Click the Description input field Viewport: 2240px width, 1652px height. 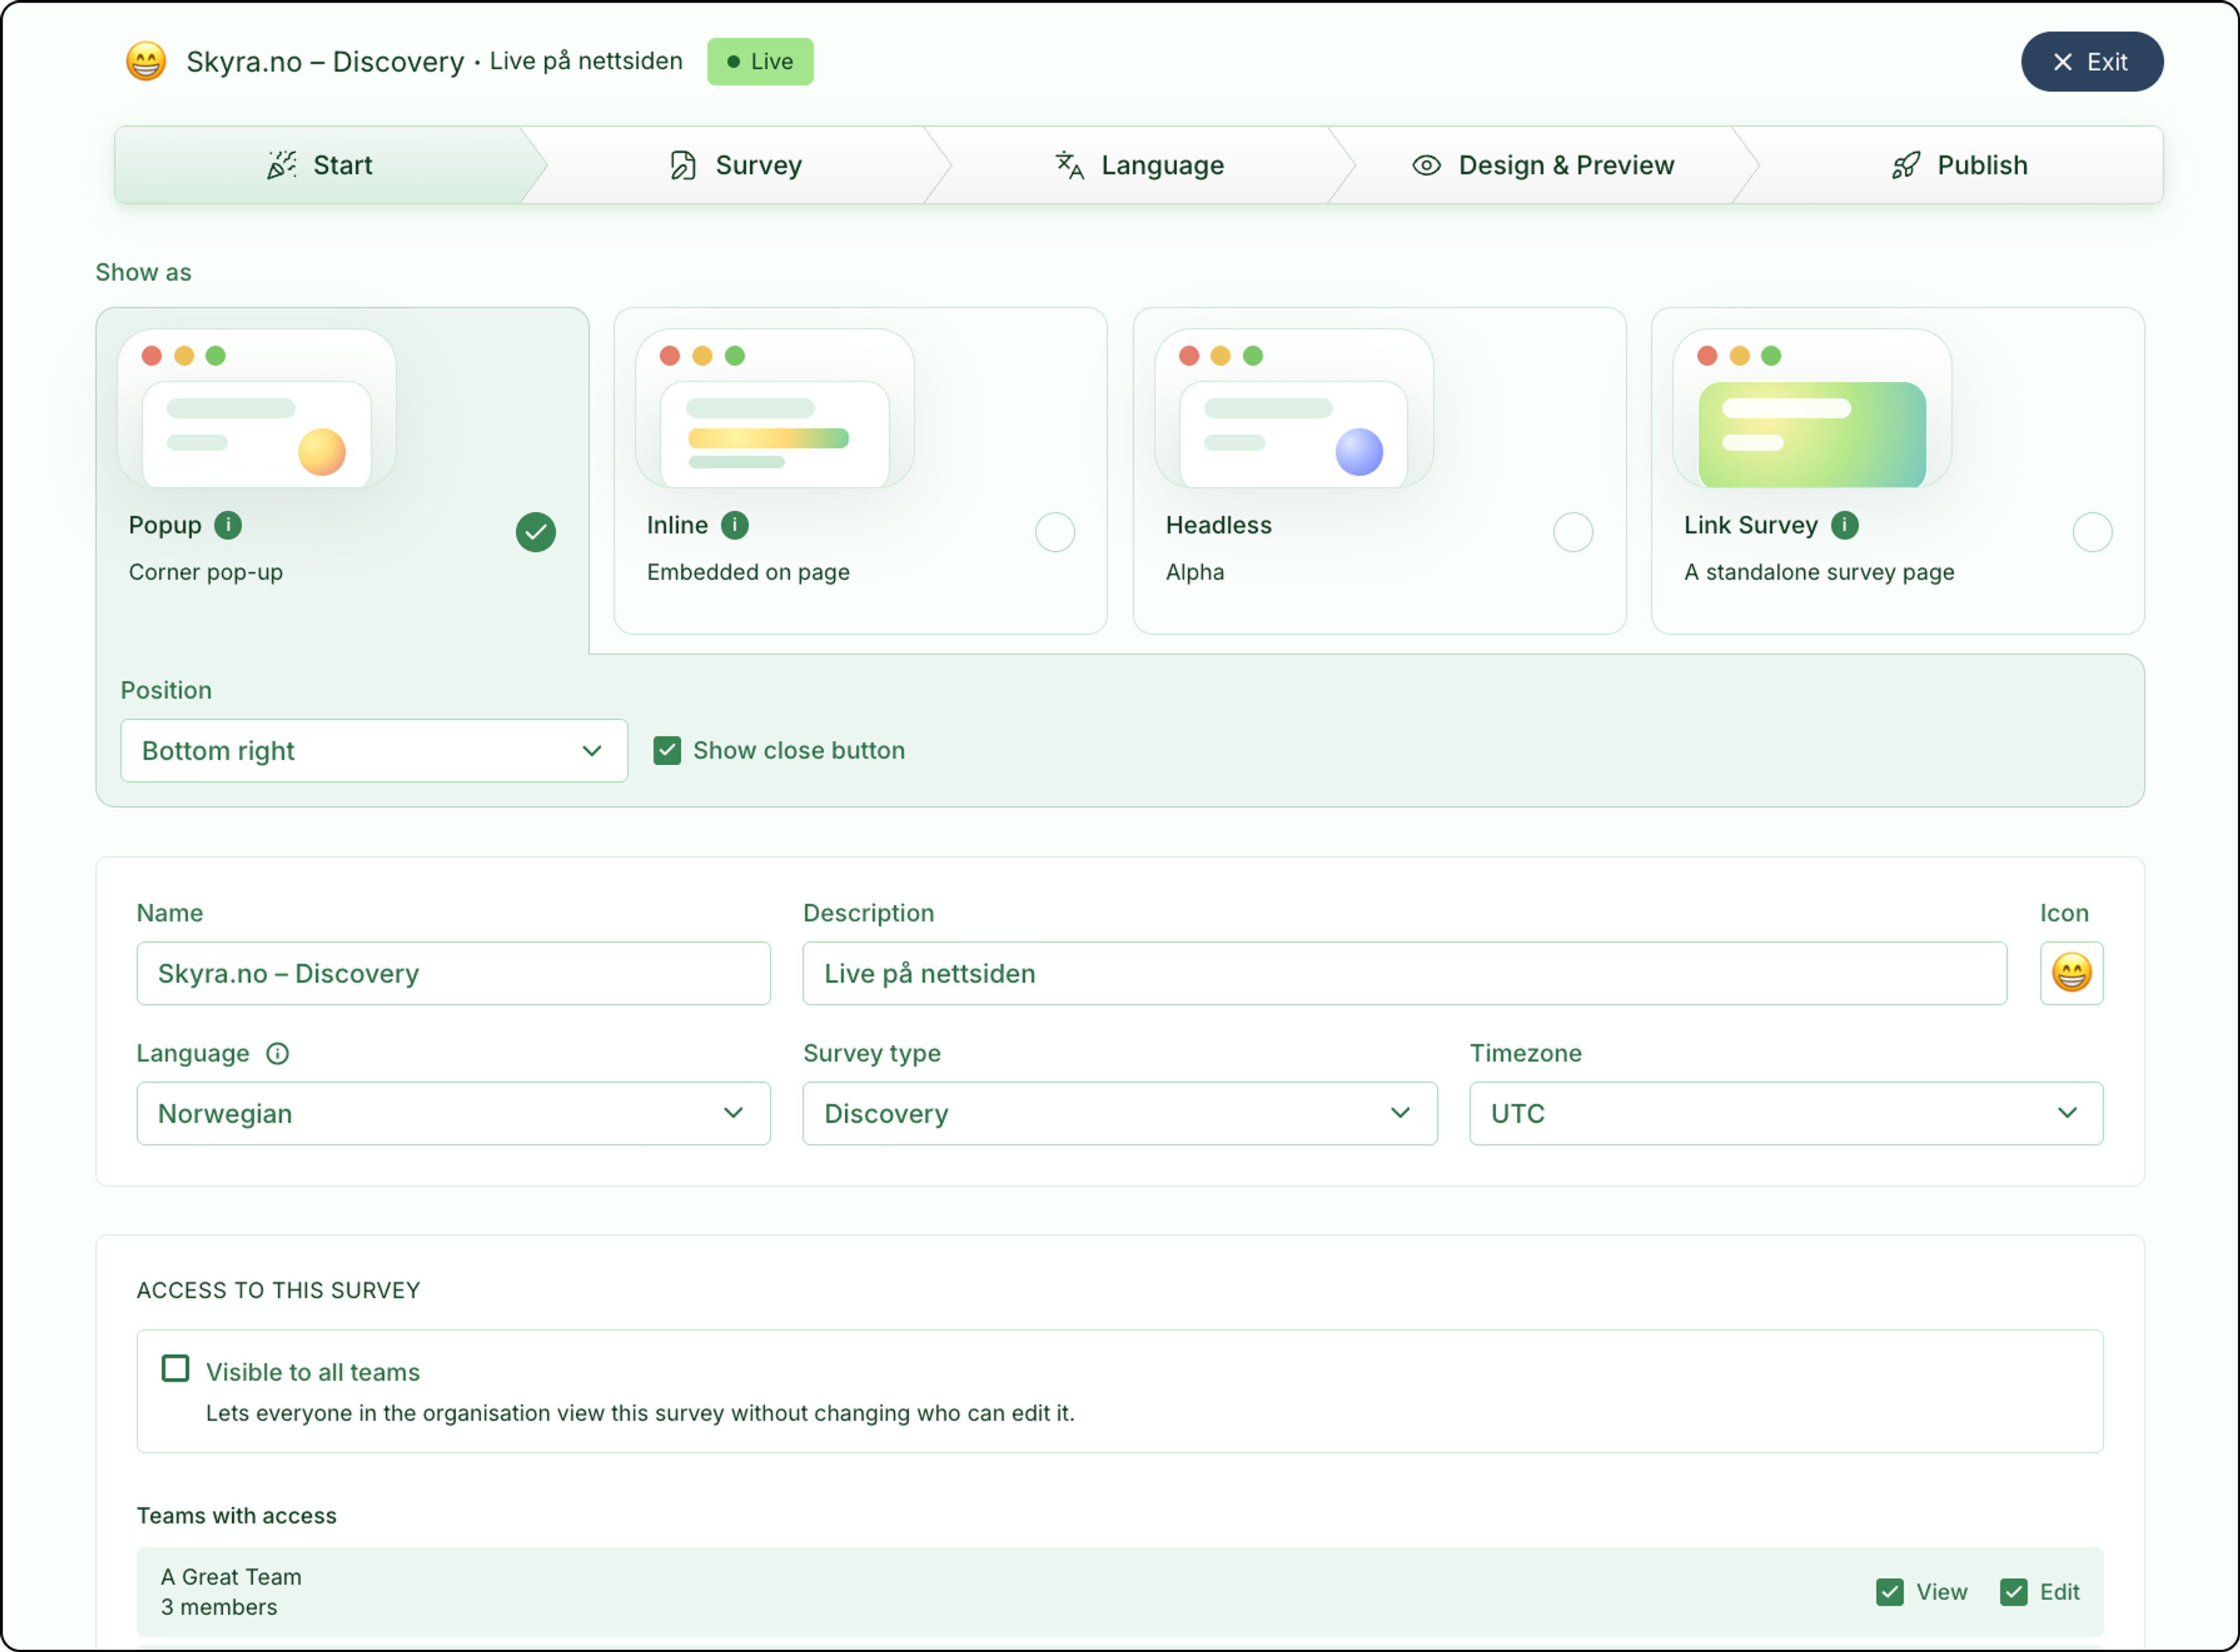pyautogui.click(x=1404, y=973)
